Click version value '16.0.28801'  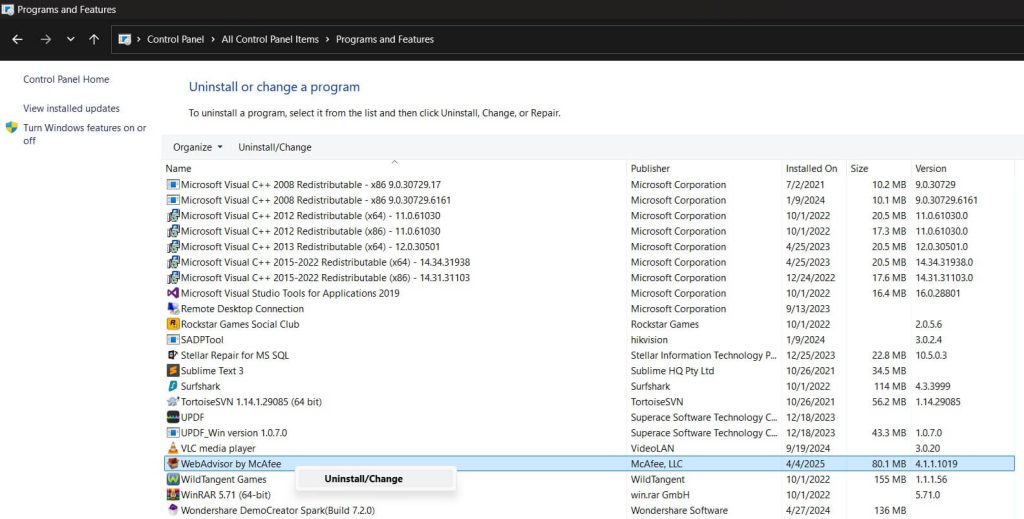(x=938, y=293)
